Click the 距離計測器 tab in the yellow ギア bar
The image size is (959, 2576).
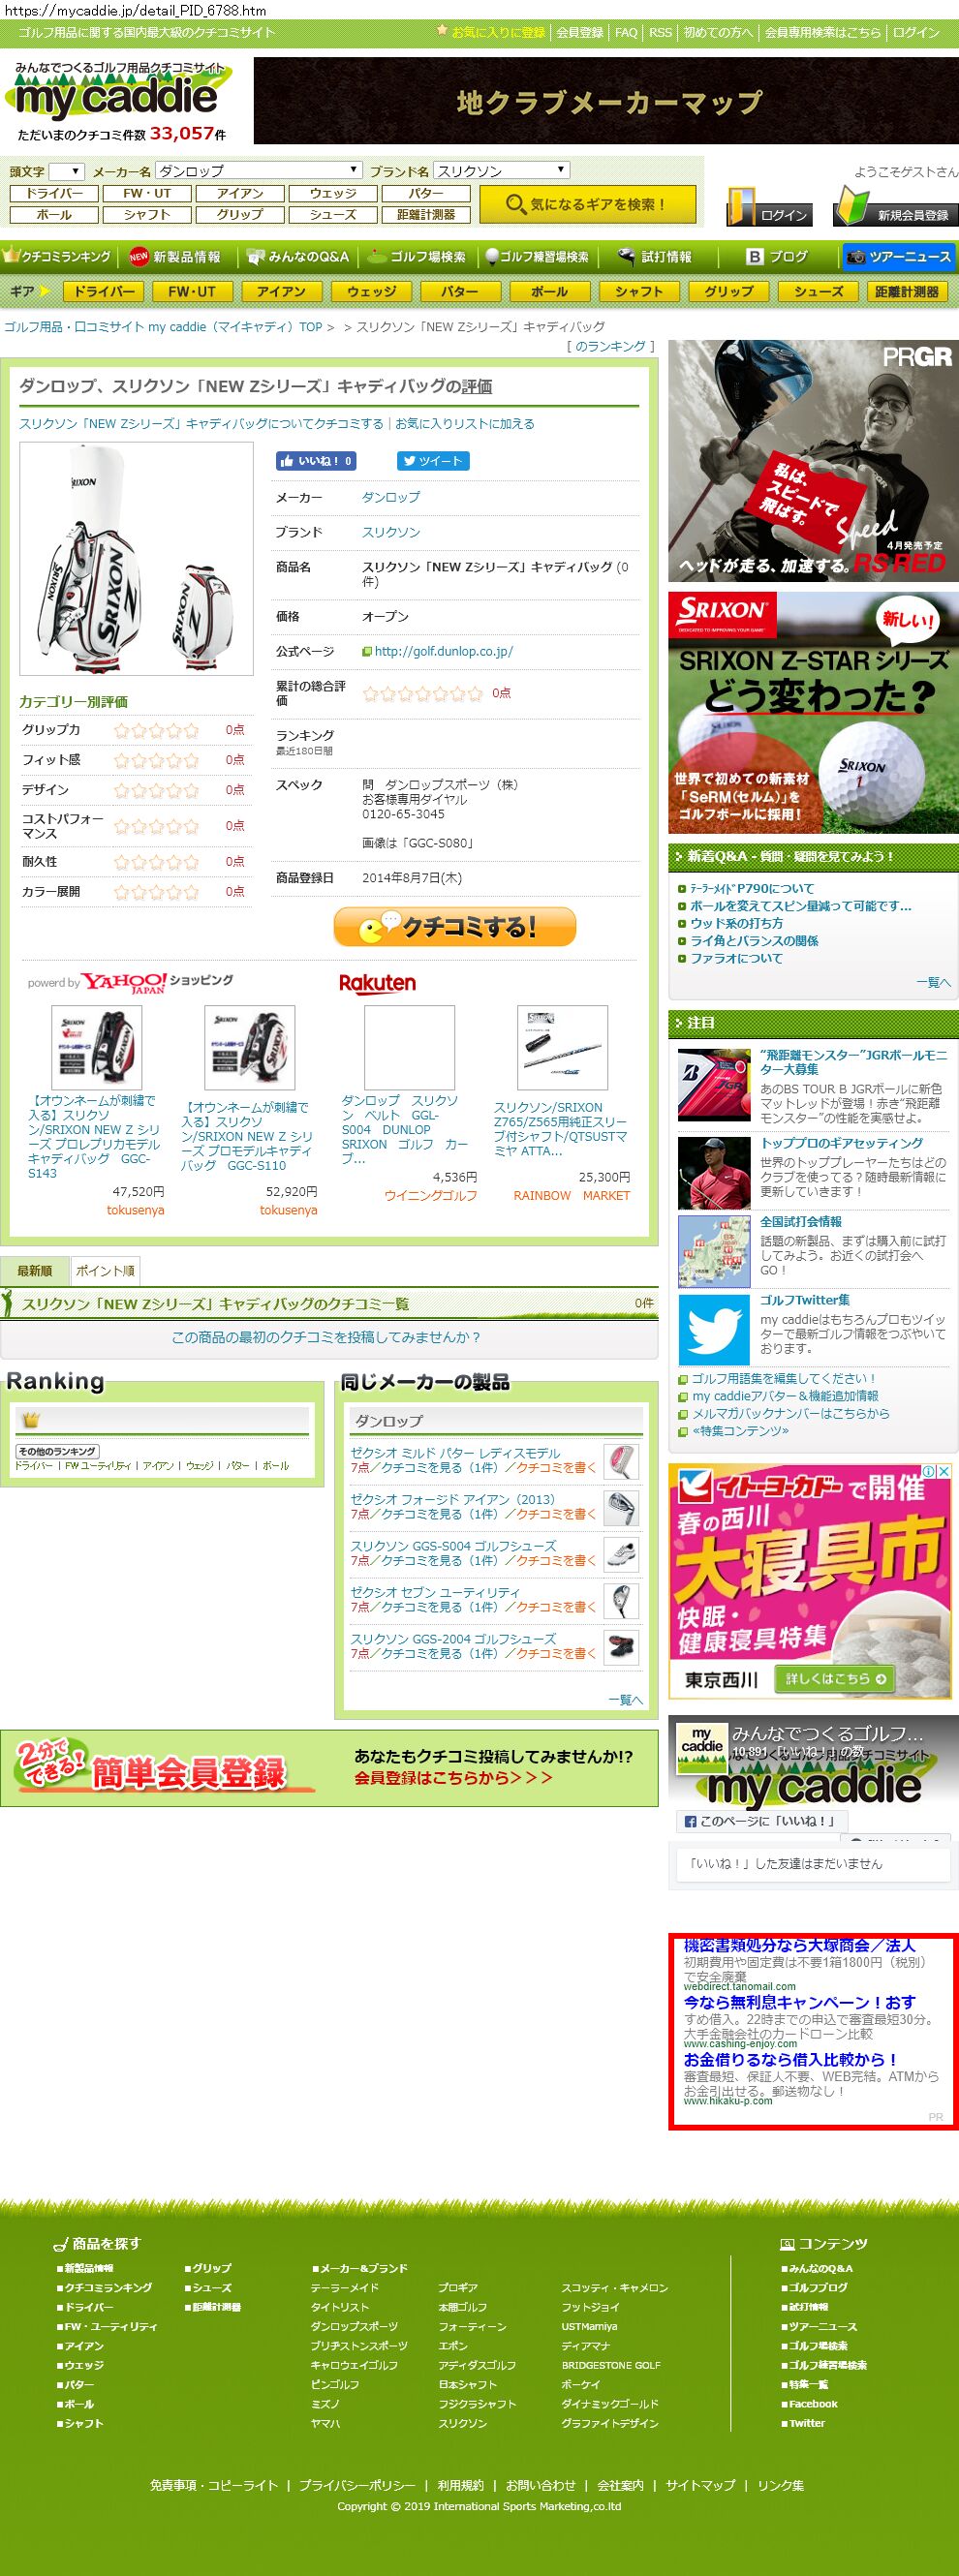[906, 291]
